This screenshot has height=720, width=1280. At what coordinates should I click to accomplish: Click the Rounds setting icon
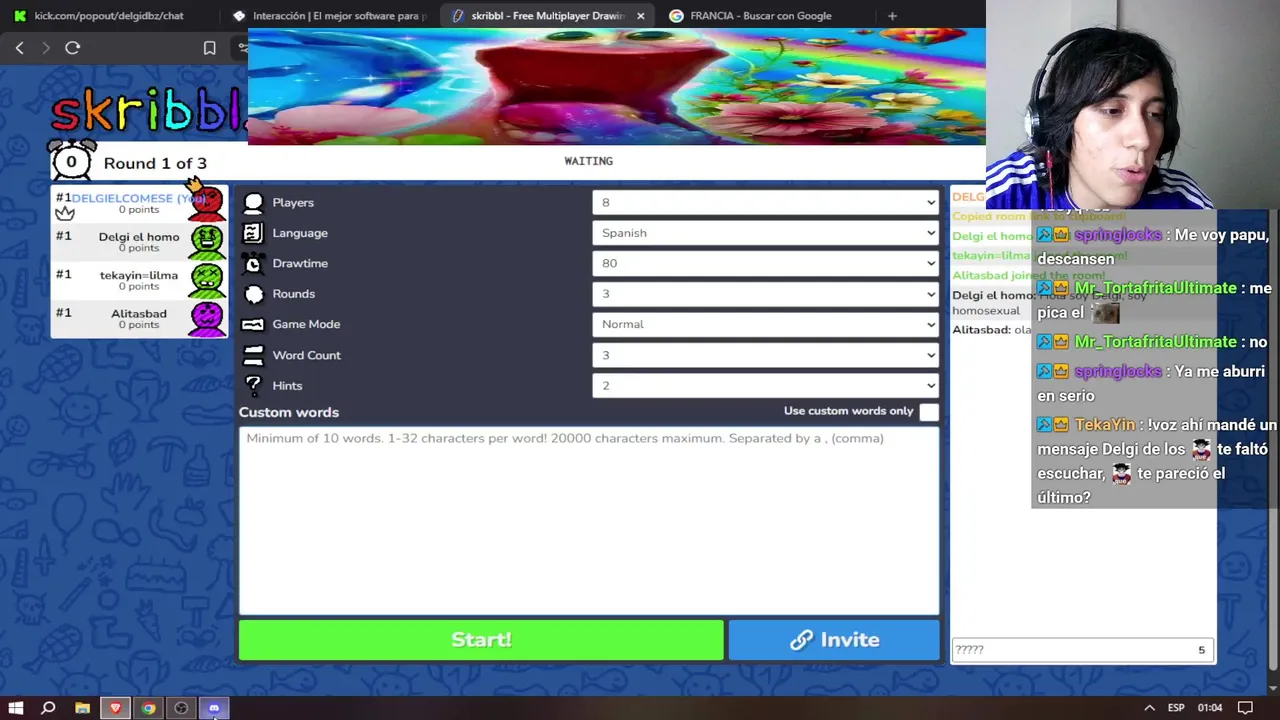[x=253, y=294]
